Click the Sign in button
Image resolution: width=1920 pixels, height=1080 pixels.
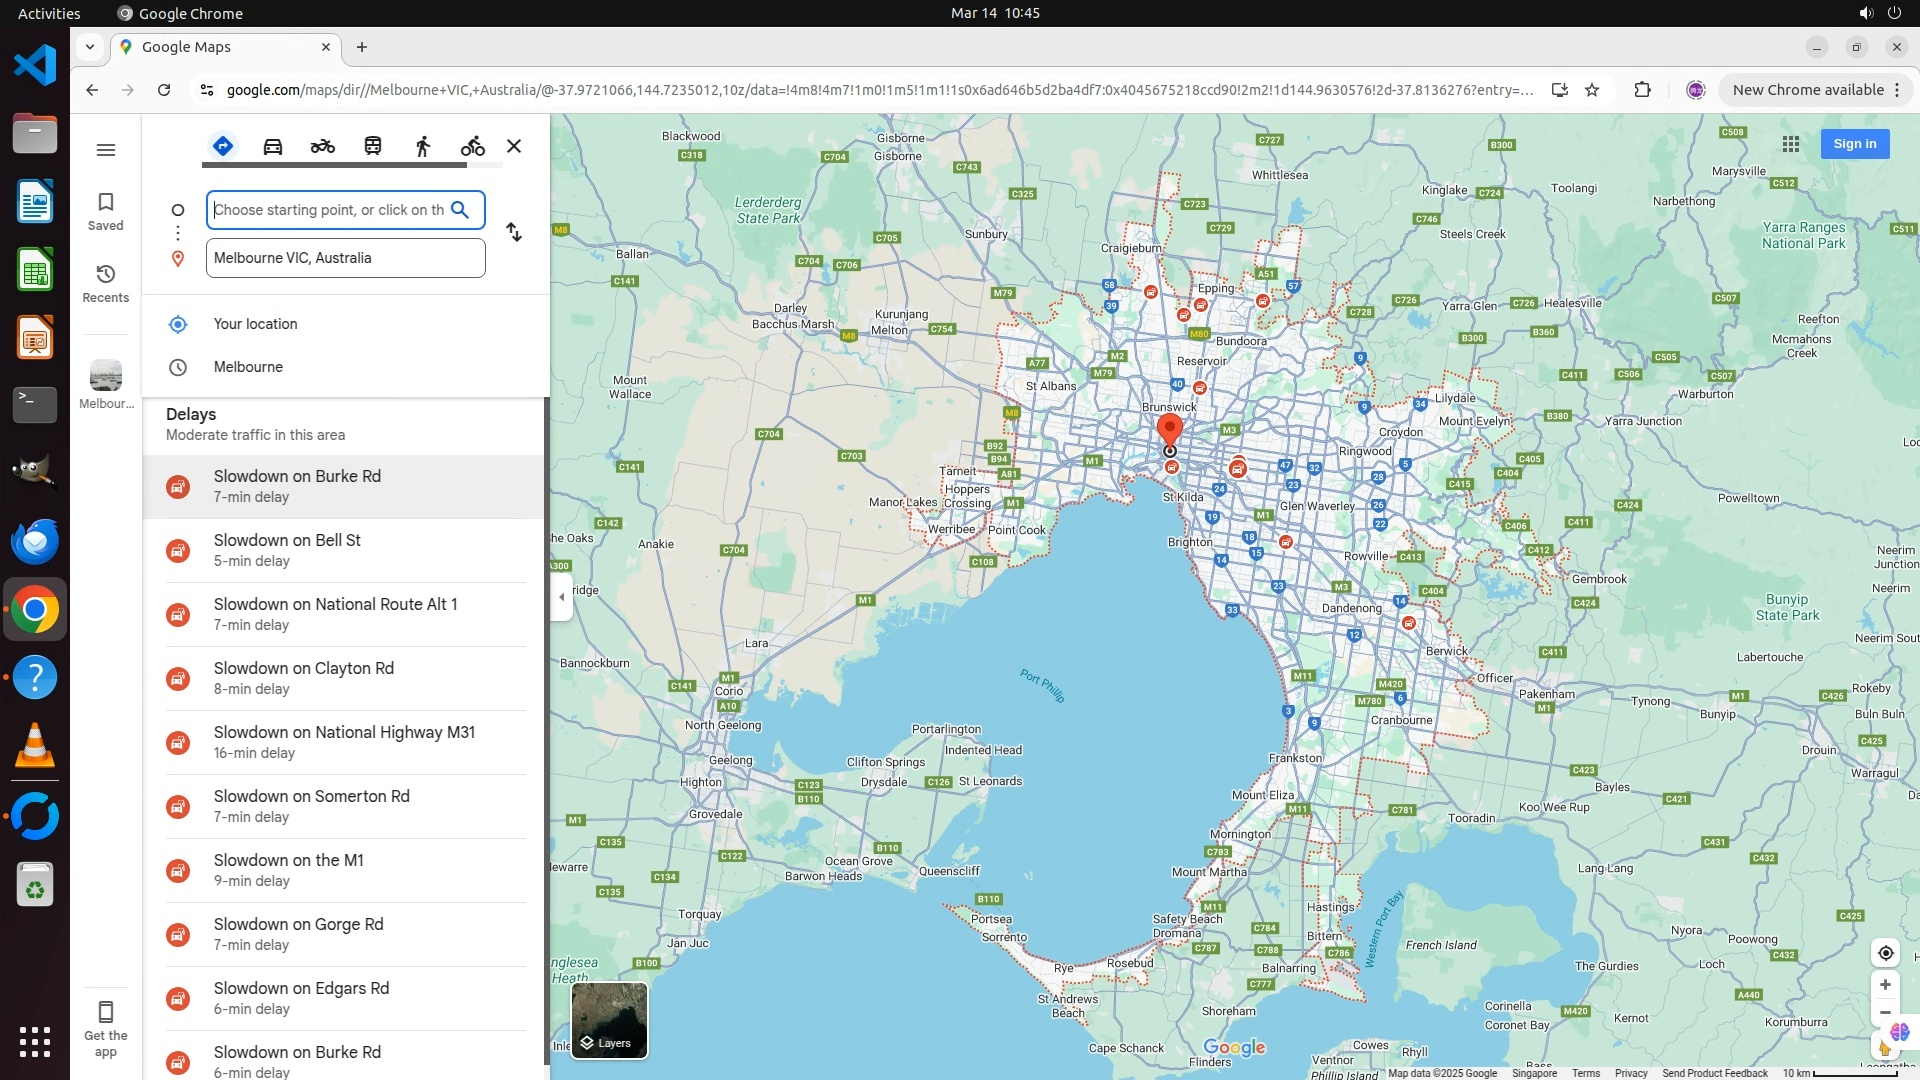pyautogui.click(x=1854, y=144)
